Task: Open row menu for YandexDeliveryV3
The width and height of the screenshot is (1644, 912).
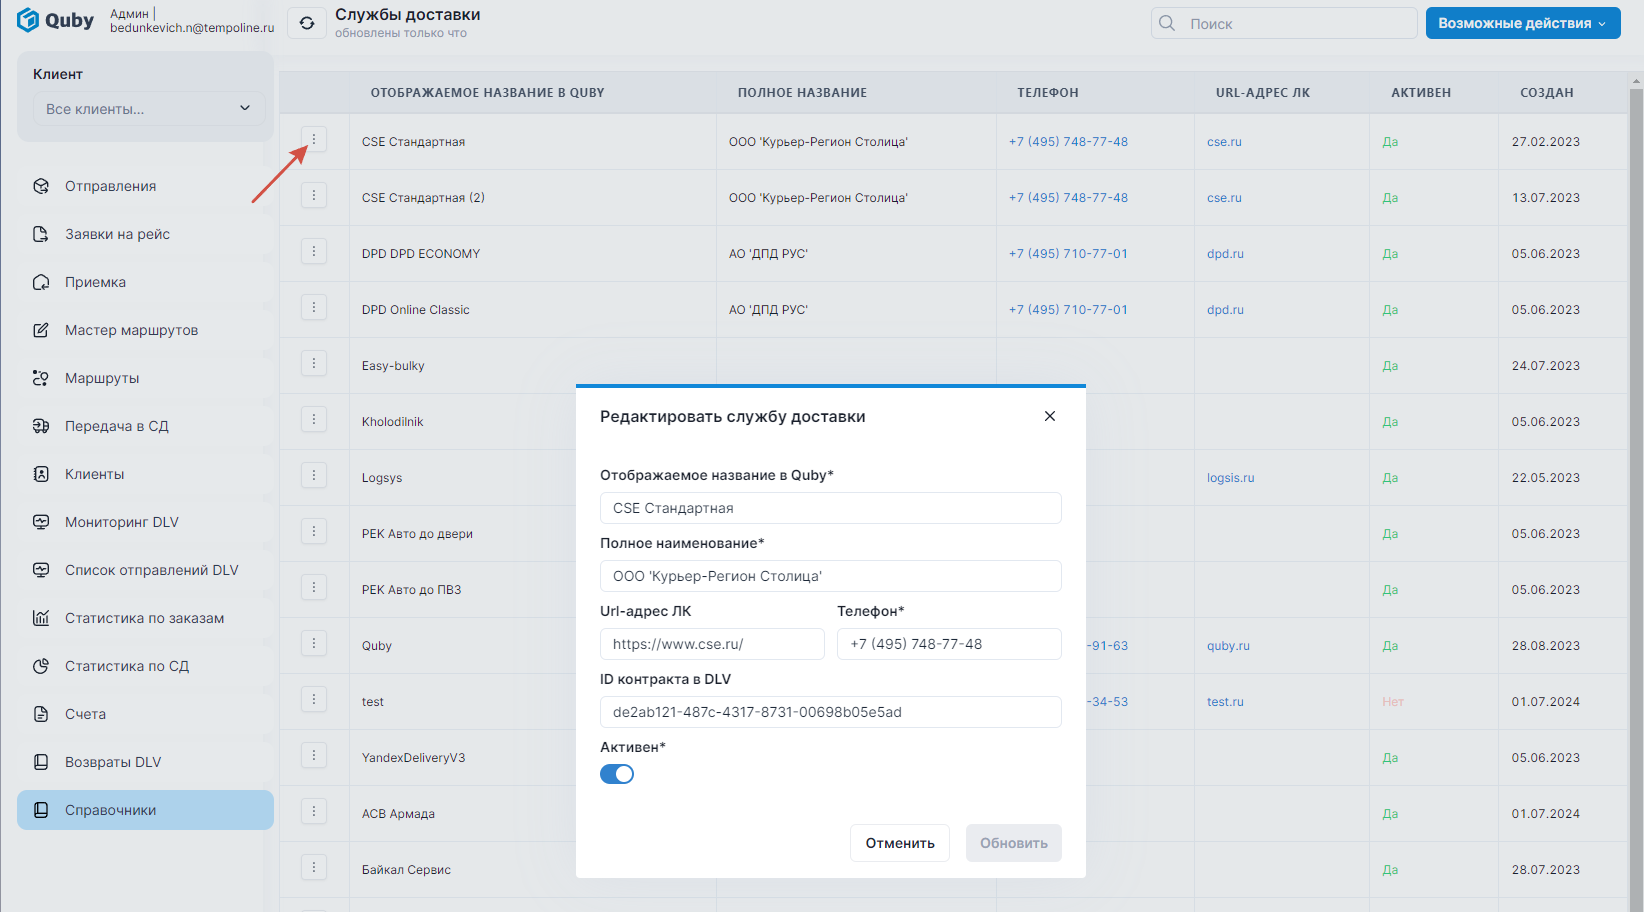Action: tap(314, 756)
